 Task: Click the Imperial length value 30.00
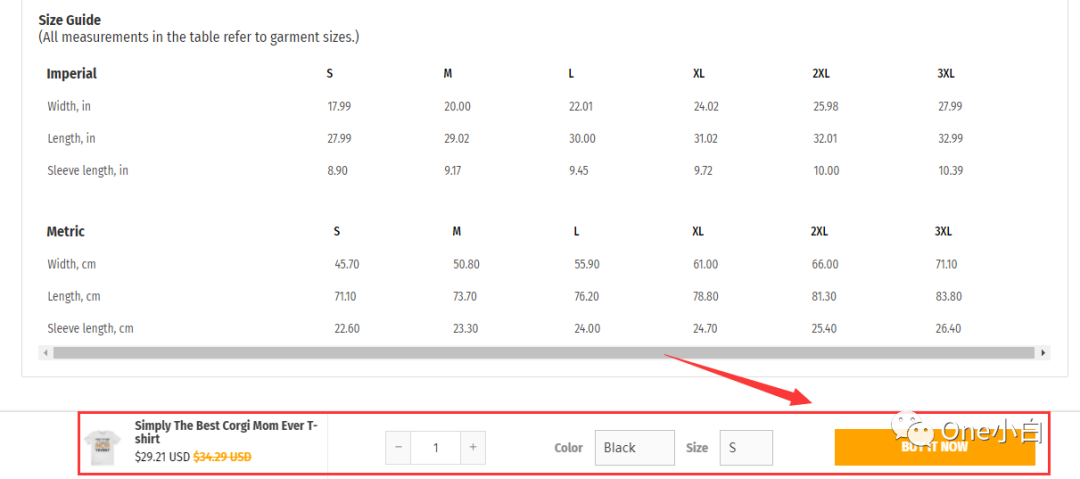coord(582,139)
